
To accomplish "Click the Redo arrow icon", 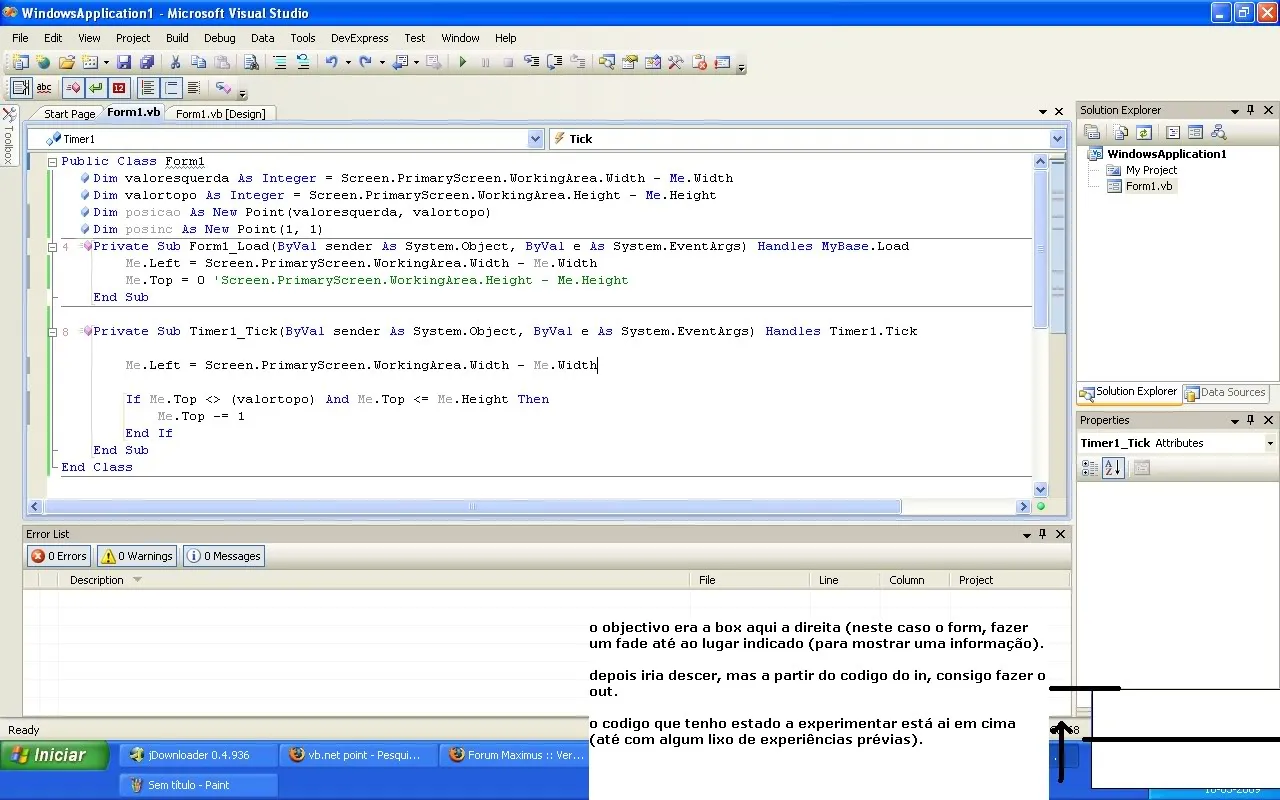I will coord(366,62).
